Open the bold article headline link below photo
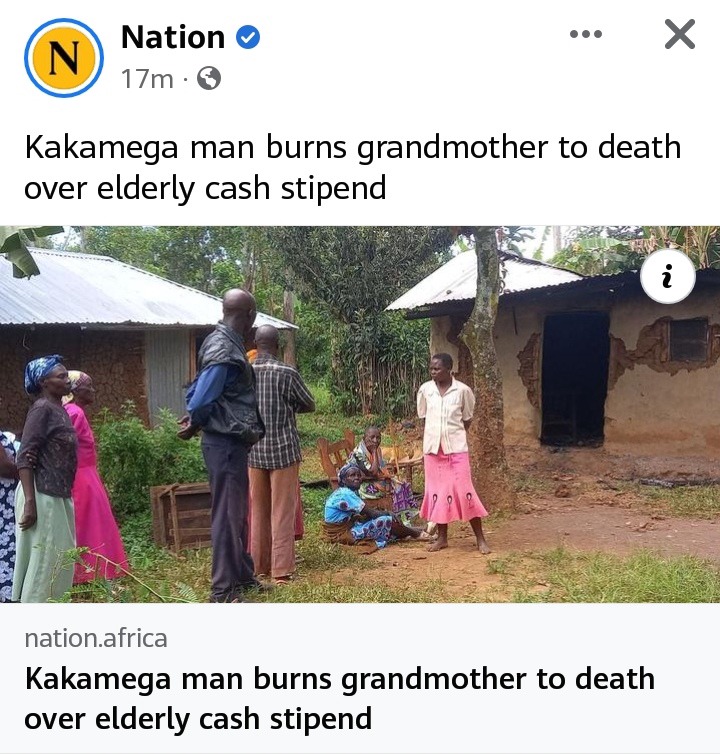 point(340,699)
